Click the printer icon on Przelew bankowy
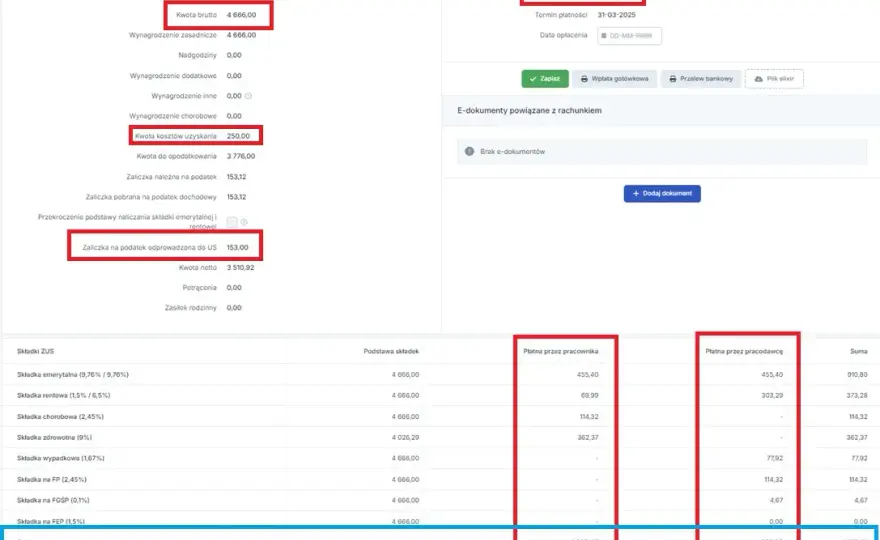This screenshot has width=880, height=540. click(x=673, y=79)
